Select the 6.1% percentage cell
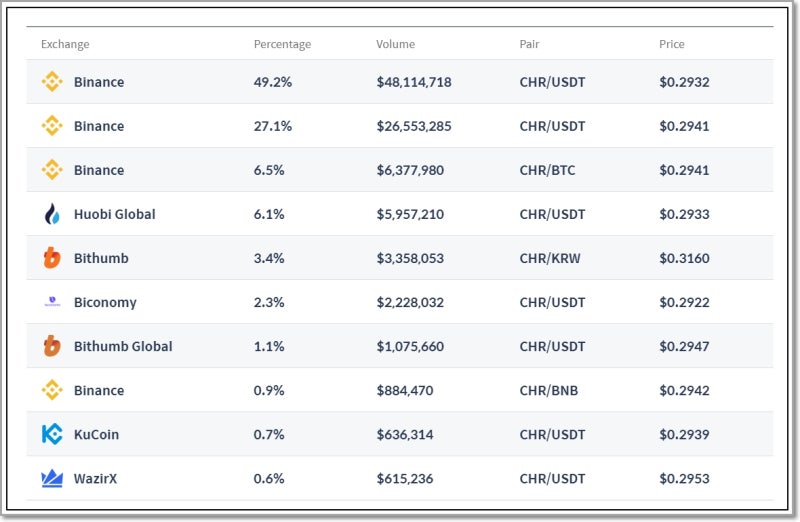Viewport: 800px width, 522px height. pos(269,214)
